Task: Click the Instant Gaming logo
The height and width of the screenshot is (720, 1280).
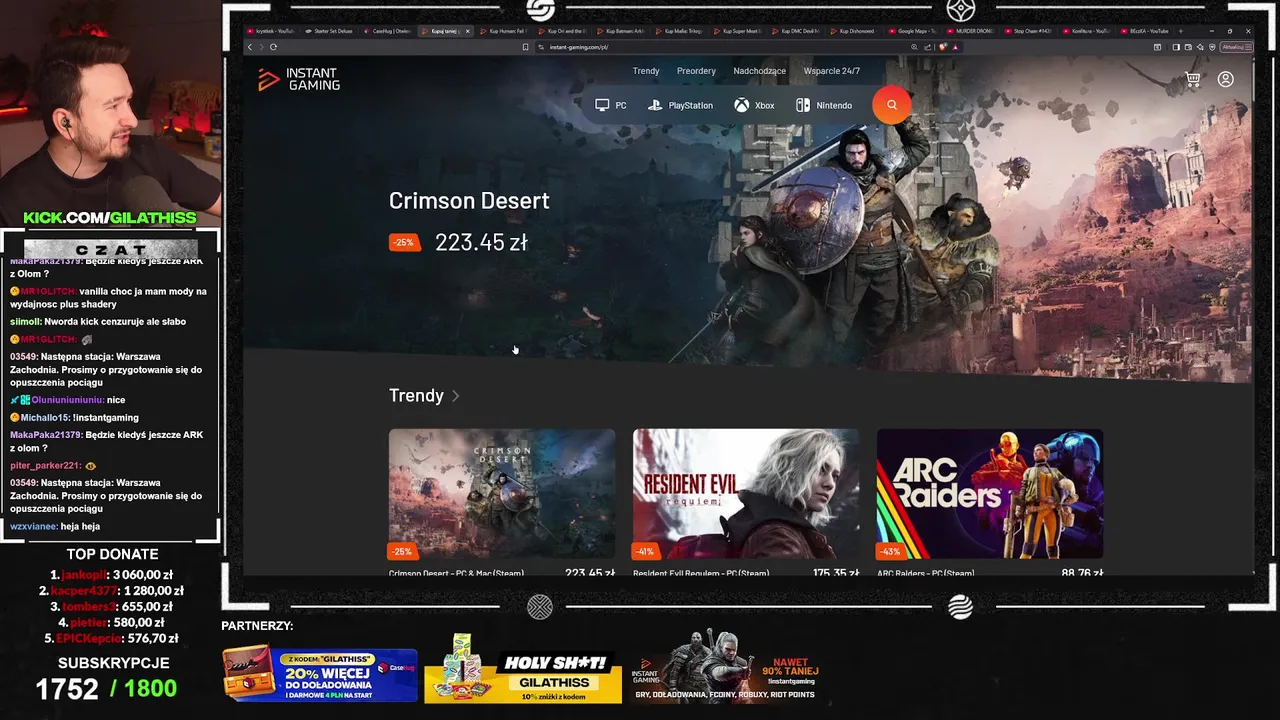Action: pos(299,80)
